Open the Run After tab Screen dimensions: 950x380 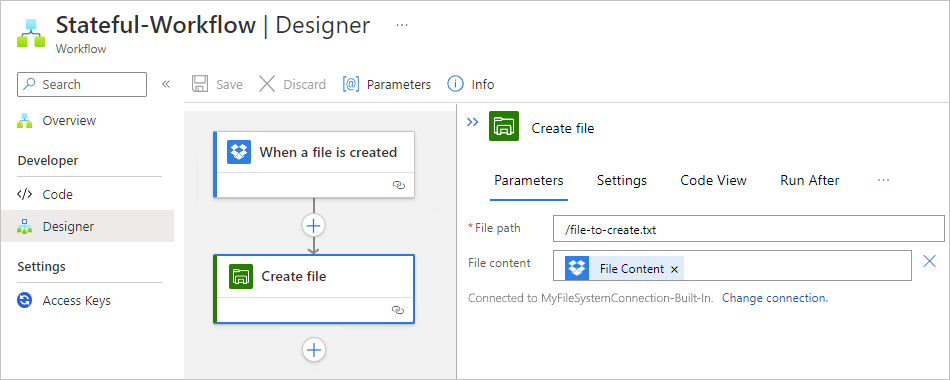pyautogui.click(x=809, y=181)
